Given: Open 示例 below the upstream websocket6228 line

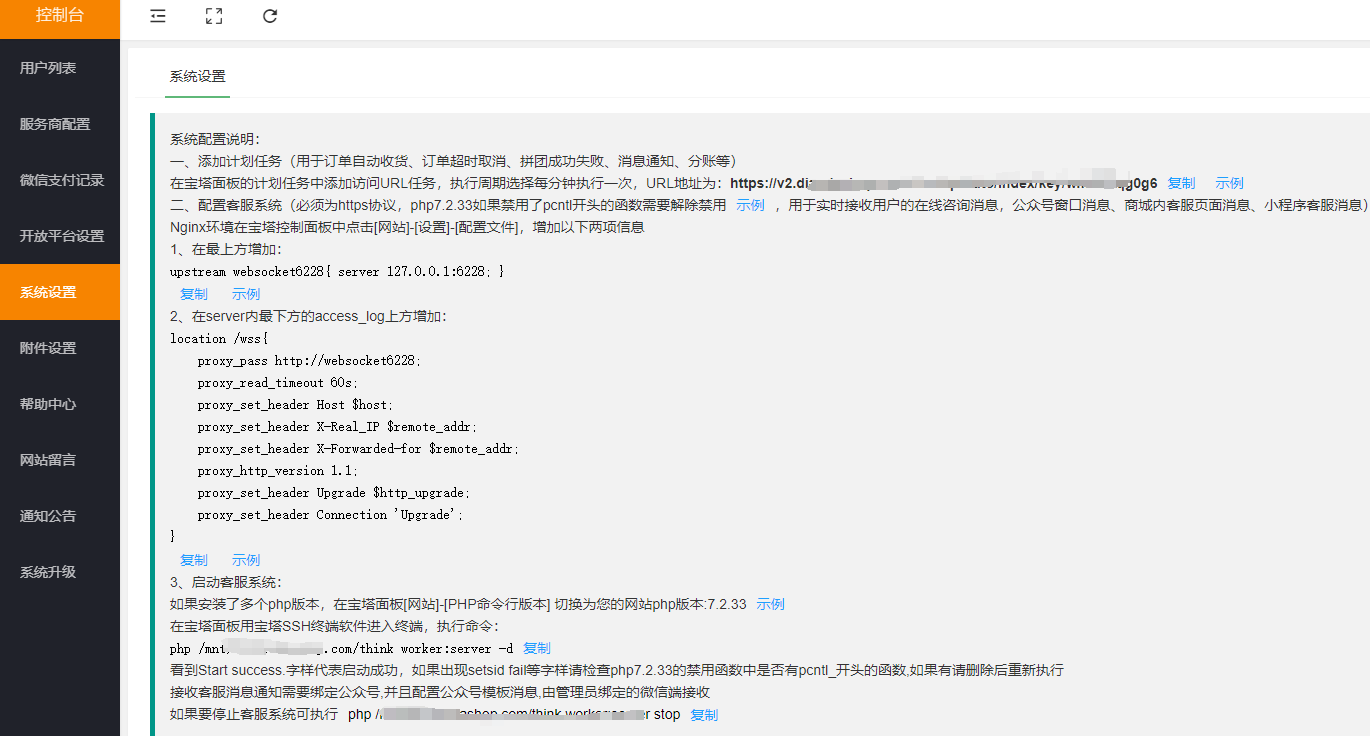Looking at the screenshot, I should (246, 294).
